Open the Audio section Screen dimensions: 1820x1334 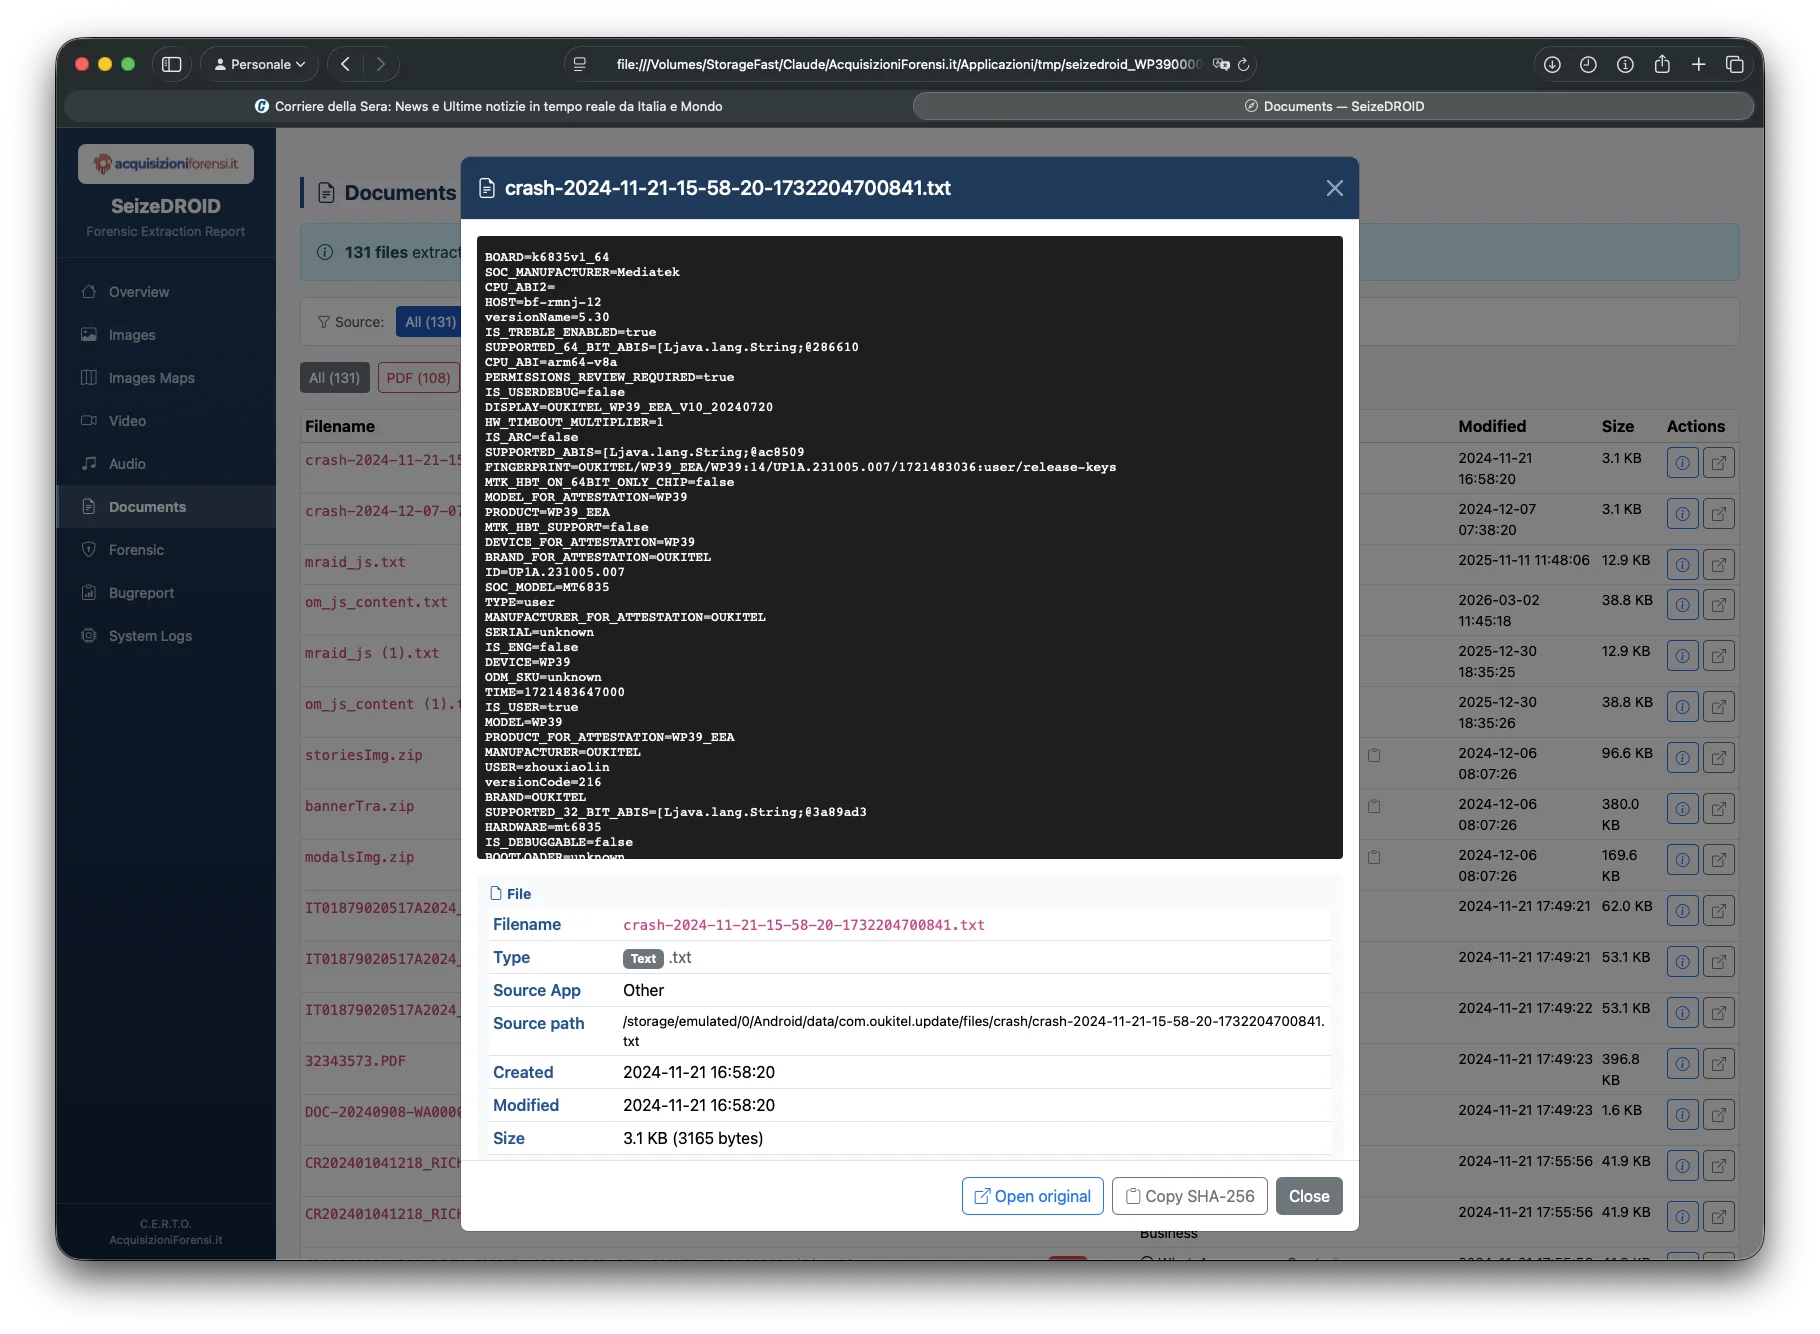pyautogui.click(x=127, y=464)
